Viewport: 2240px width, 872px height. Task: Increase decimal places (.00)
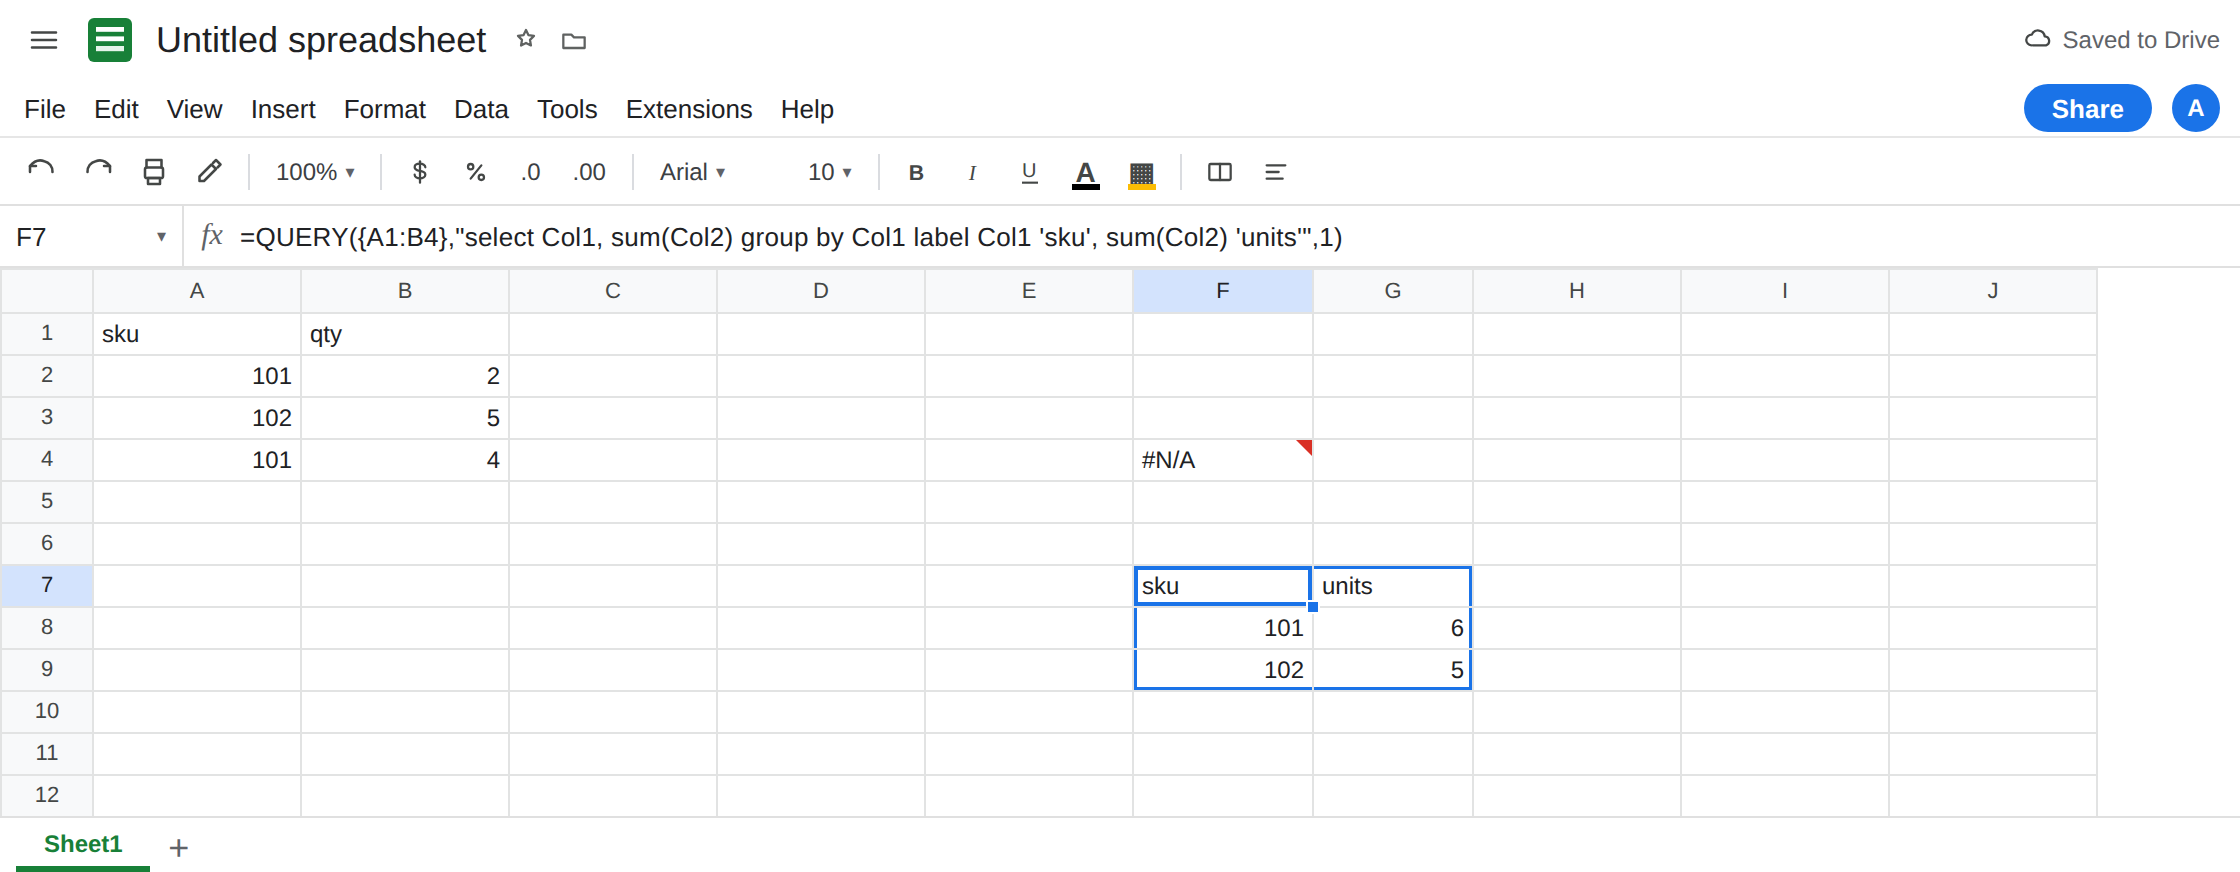click(589, 172)
